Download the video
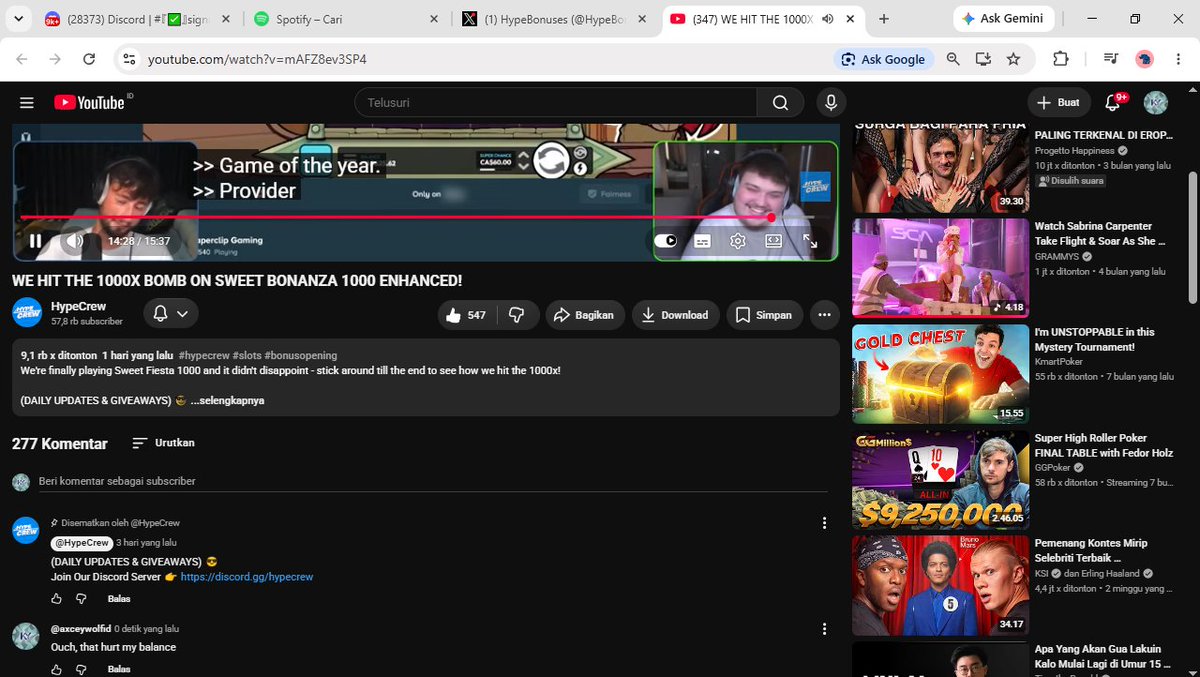 pos(675,315)
